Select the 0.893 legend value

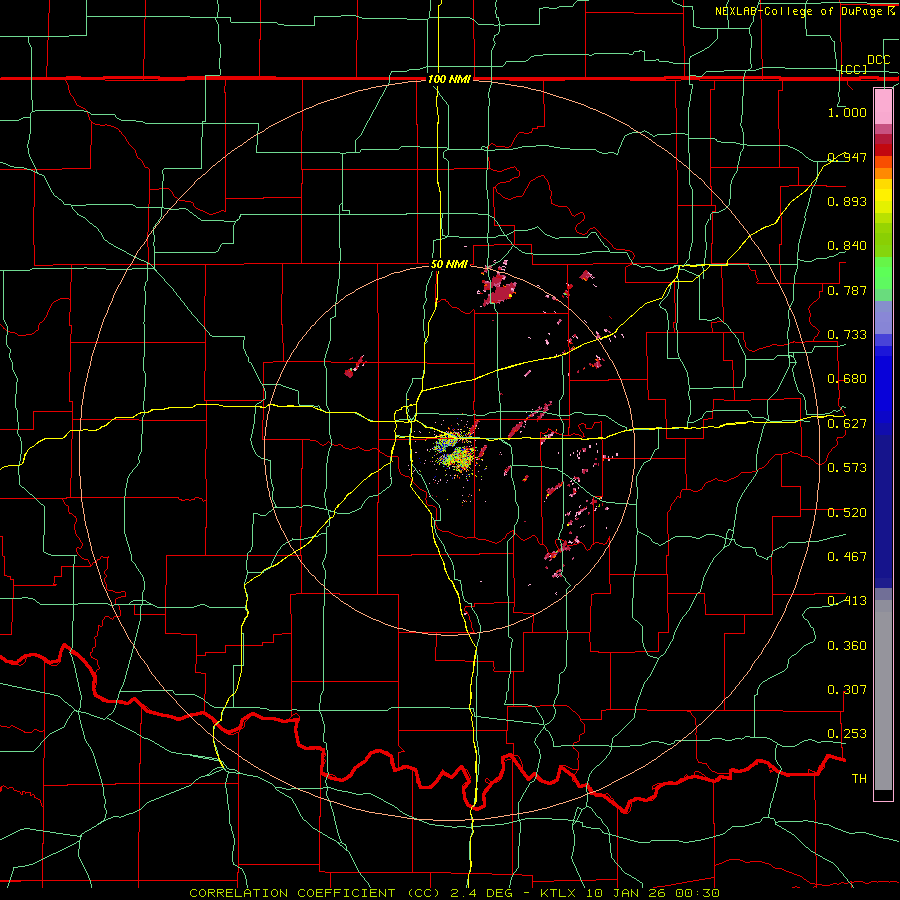tap(847, 201)
